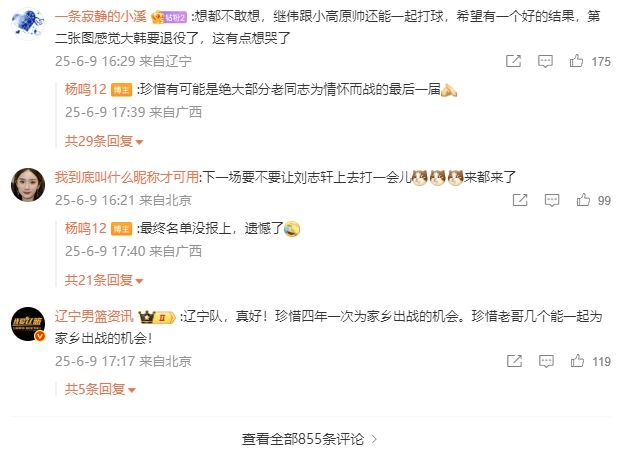The height and width of the screenshot is (450, 624).
Task: Like the comment with 99 likes
Action: pyautogui.click(x=583, y=200)
